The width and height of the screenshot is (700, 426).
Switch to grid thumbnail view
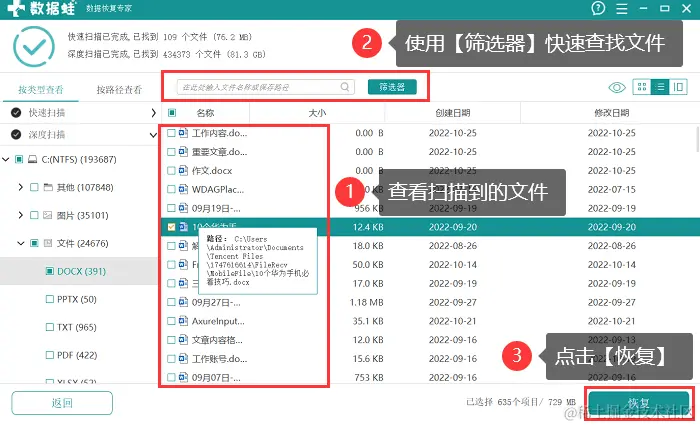point(642,87)
